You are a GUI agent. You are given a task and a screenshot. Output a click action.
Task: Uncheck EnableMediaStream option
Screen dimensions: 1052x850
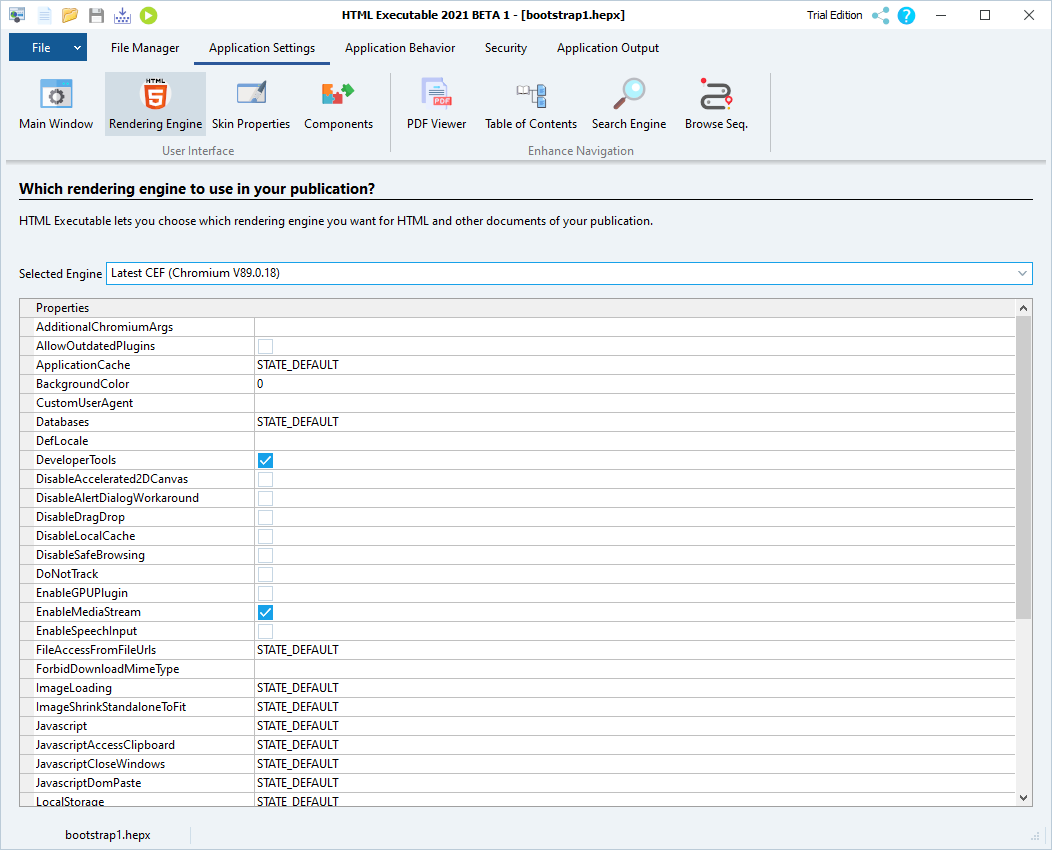point(265,611)
